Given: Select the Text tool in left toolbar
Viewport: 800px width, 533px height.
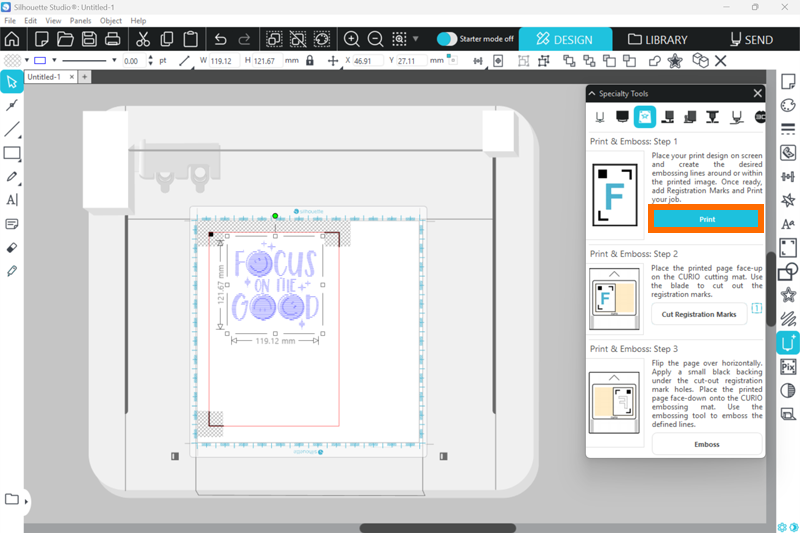Looking at the screenshot, I should coord(12,200).
